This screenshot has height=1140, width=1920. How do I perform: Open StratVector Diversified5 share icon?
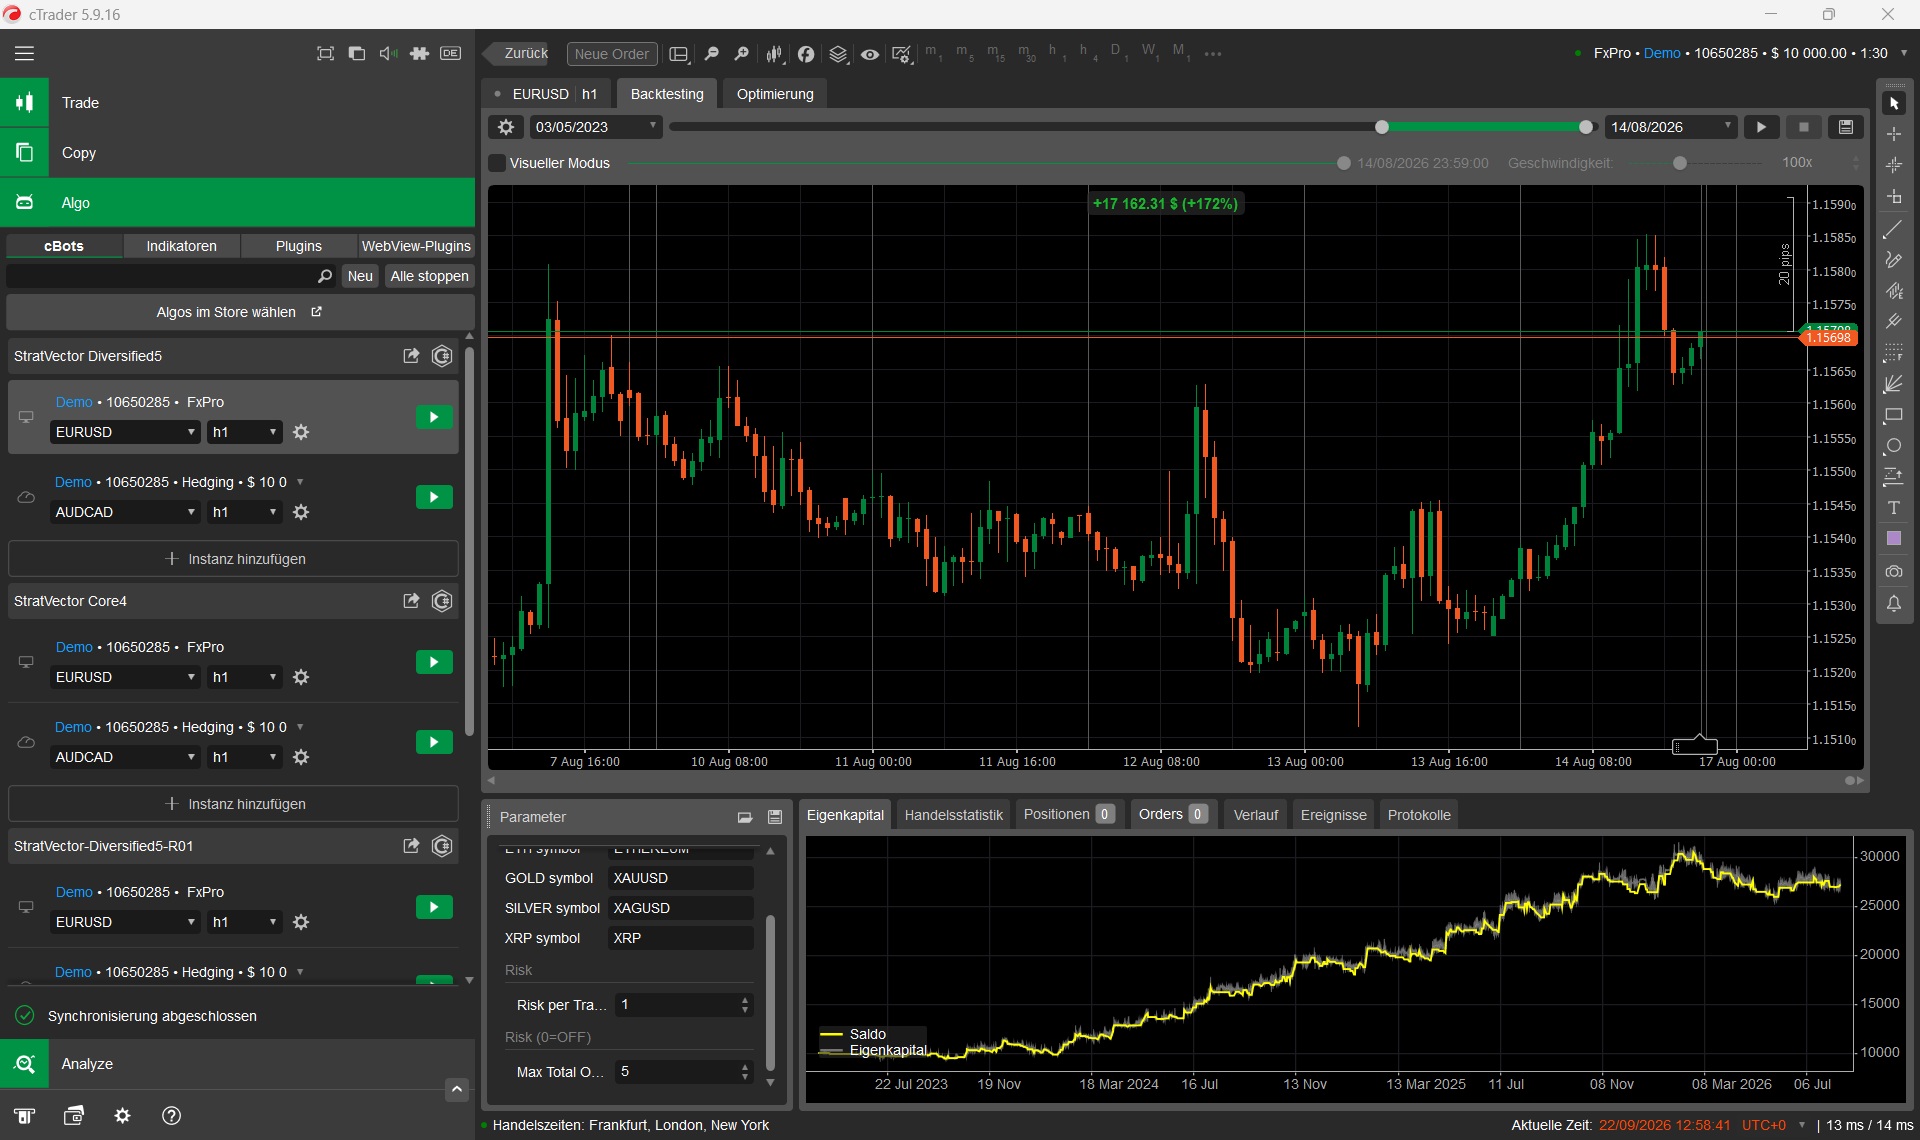(x=411, y=356)
